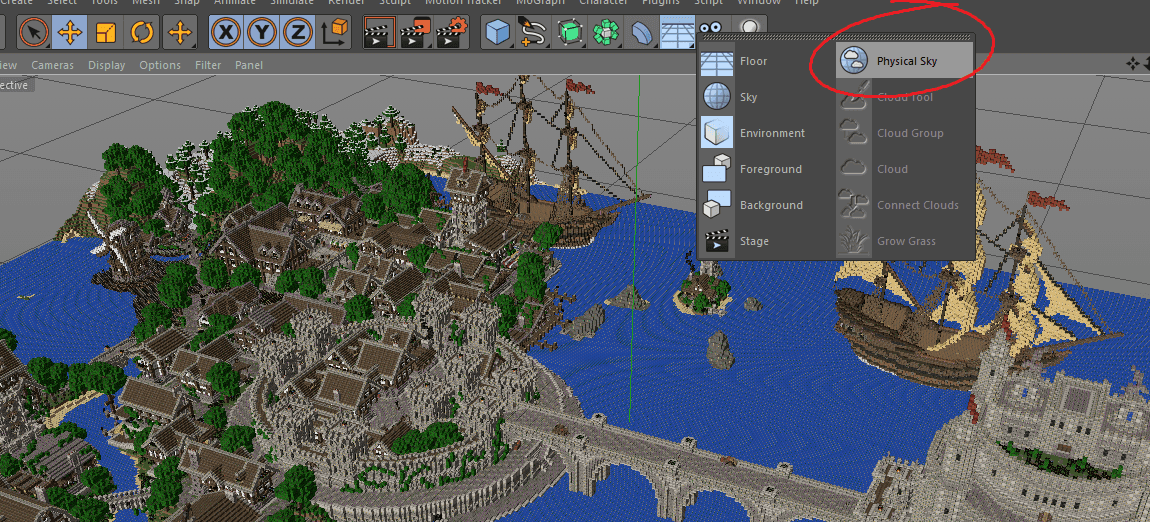Select Physical Sky in the popup
Screen dimensions: 1150x522
(904, 61)
